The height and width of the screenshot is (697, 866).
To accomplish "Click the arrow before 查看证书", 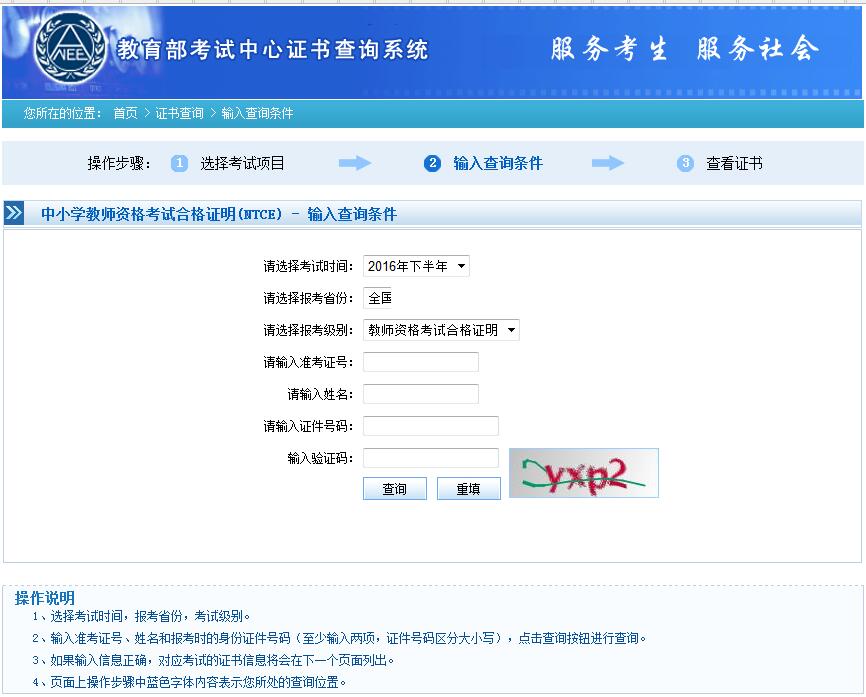I will [x=607, y=164].
